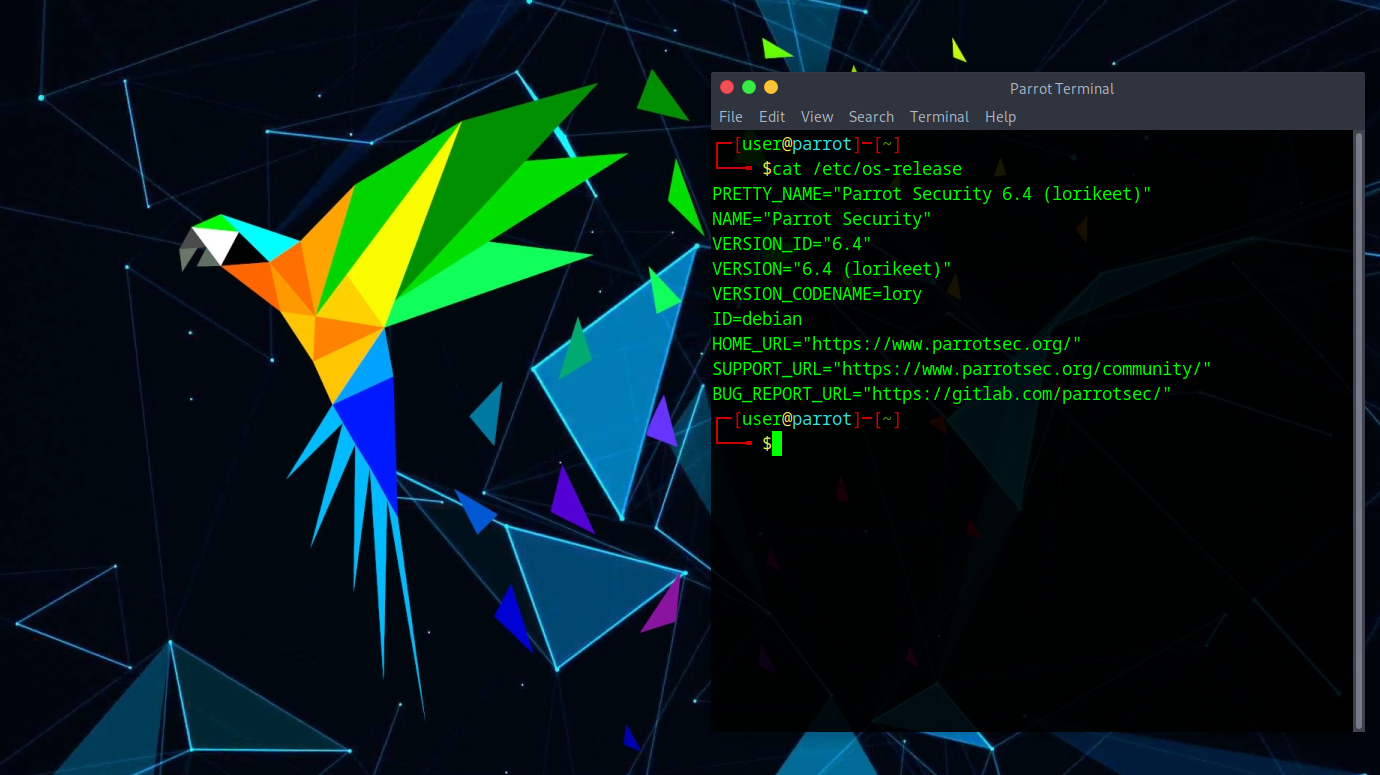Viewport: 1380px width, 775px height.
Task: Open the Edit menu
Action: click(x=772, y=117)
